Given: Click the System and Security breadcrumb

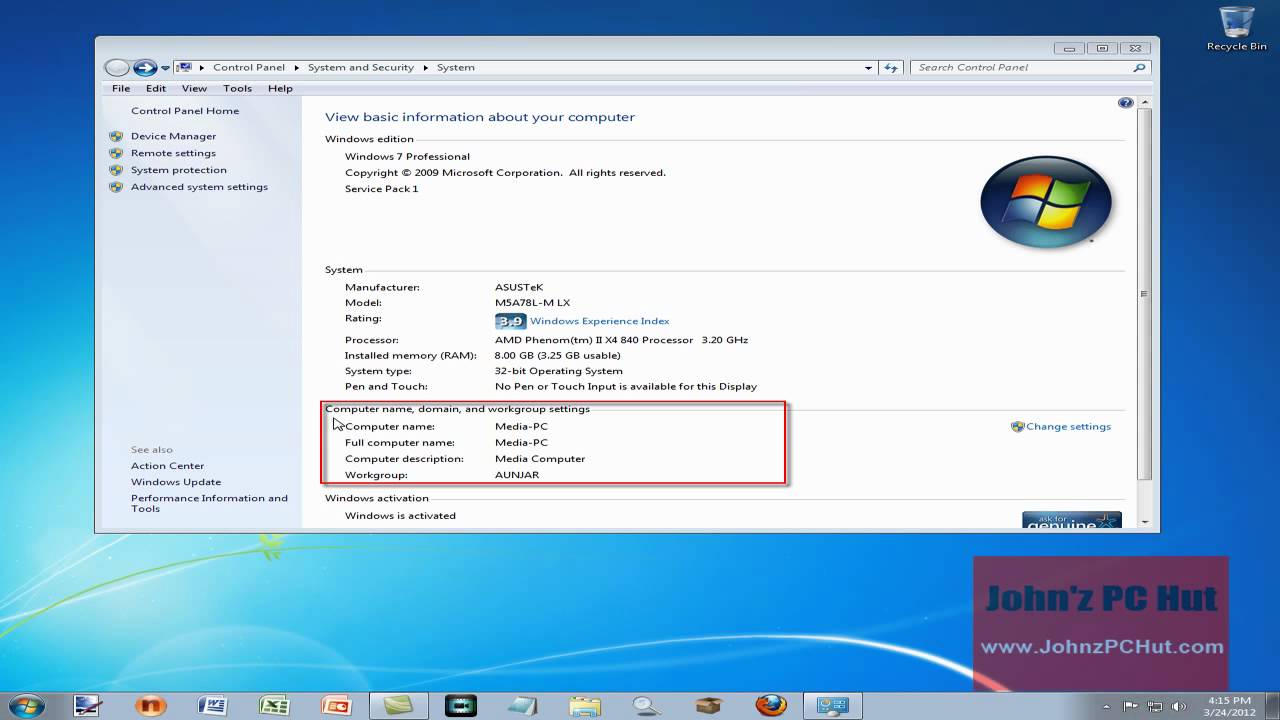Looking at the screenshot, I should pos(361,68).
